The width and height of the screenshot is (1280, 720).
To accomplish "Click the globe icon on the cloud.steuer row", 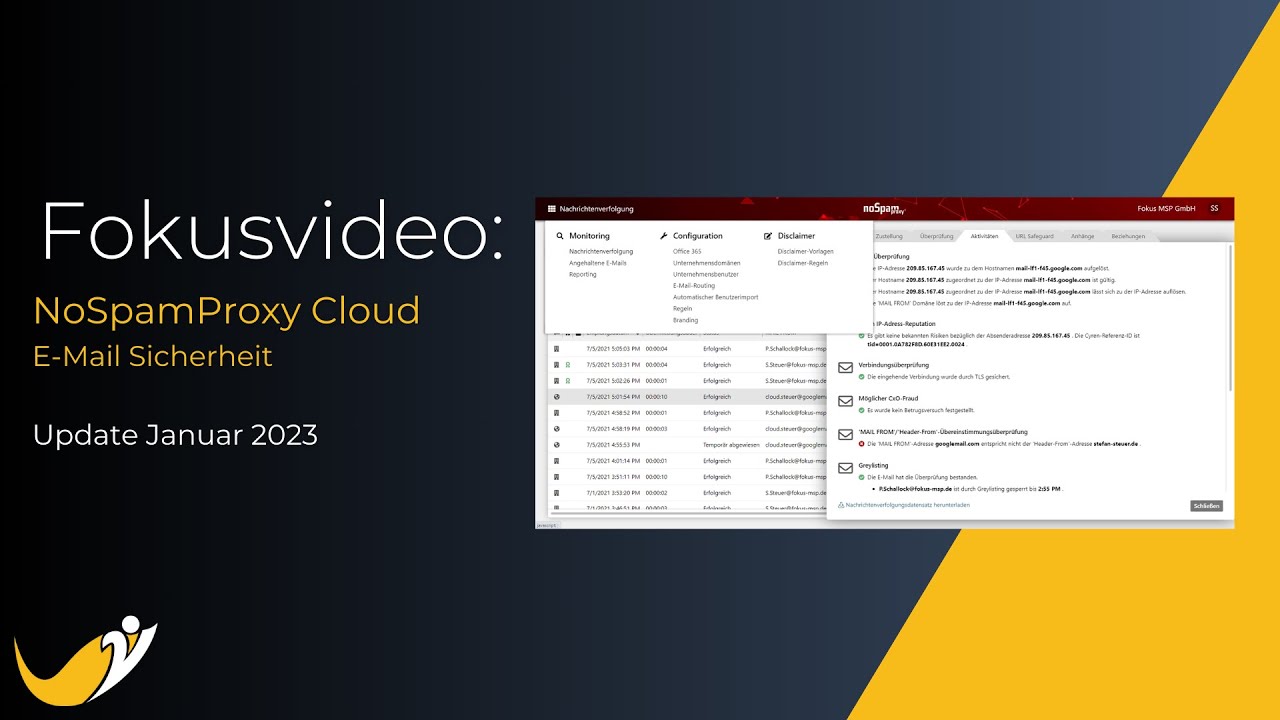I will [x=557, y=397].
